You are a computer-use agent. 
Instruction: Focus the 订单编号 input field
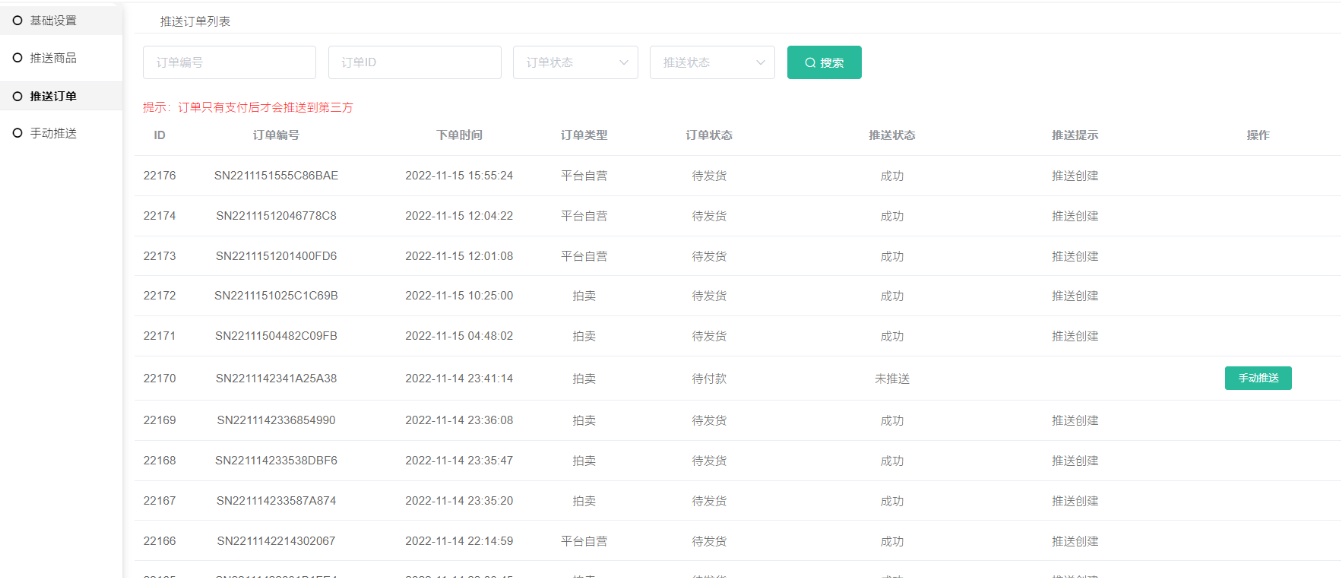(229, 62)
